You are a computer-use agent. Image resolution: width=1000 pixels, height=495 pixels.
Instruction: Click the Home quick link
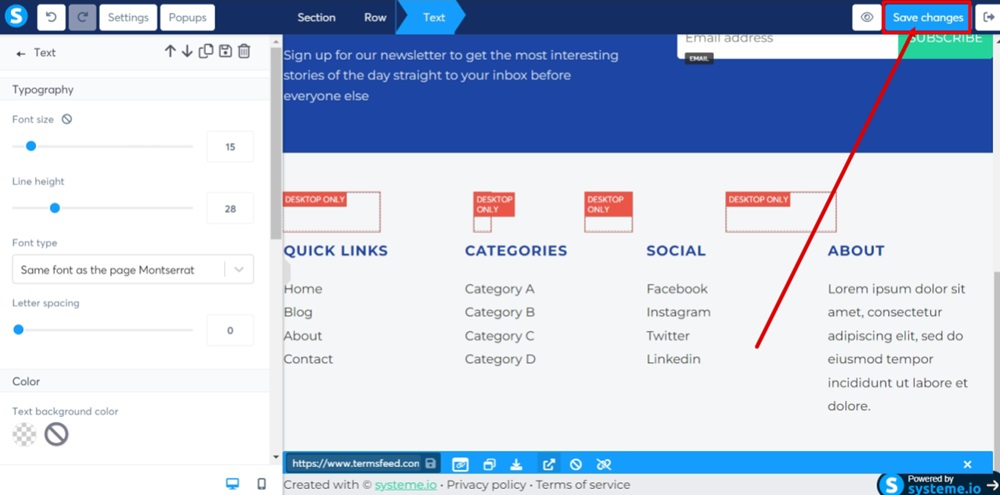pos(303,289)
